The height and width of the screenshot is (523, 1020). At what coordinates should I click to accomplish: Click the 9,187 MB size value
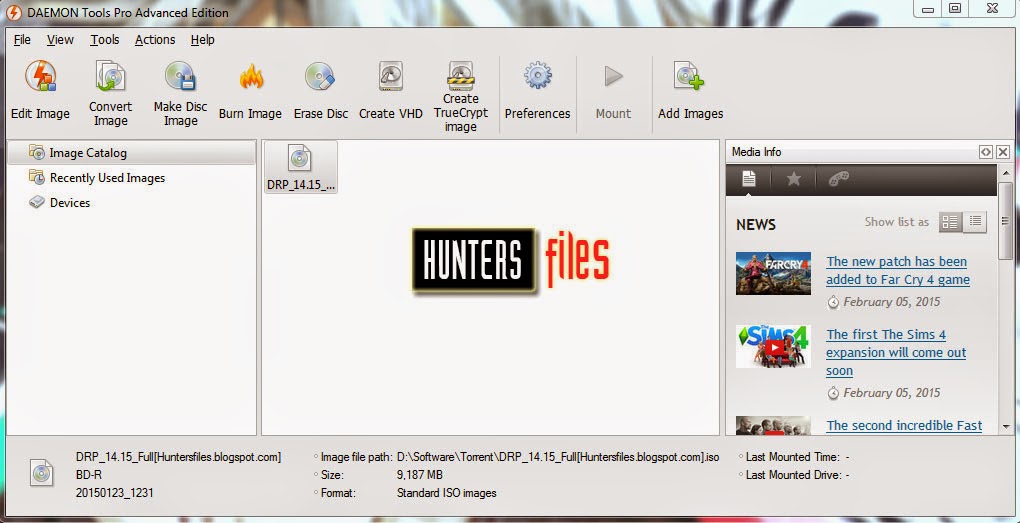[420, 475]
